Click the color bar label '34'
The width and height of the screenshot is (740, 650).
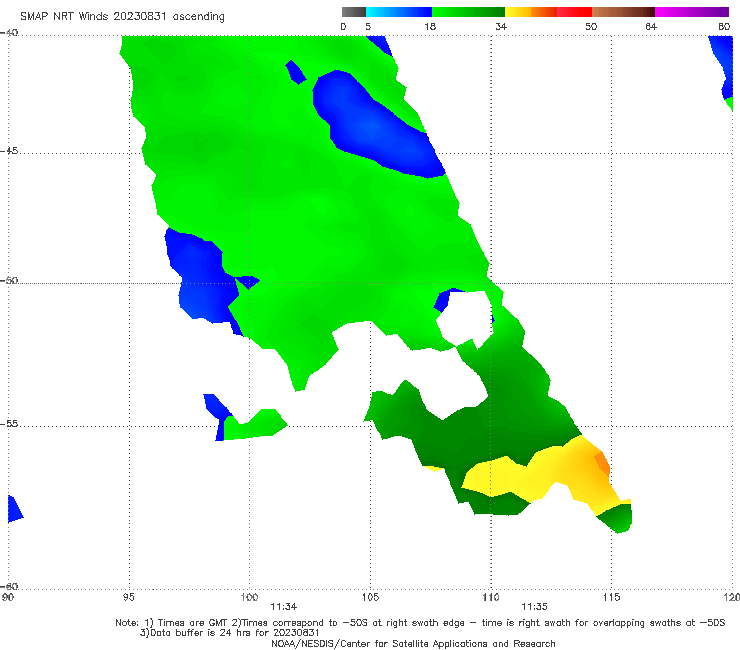point(501,26)
